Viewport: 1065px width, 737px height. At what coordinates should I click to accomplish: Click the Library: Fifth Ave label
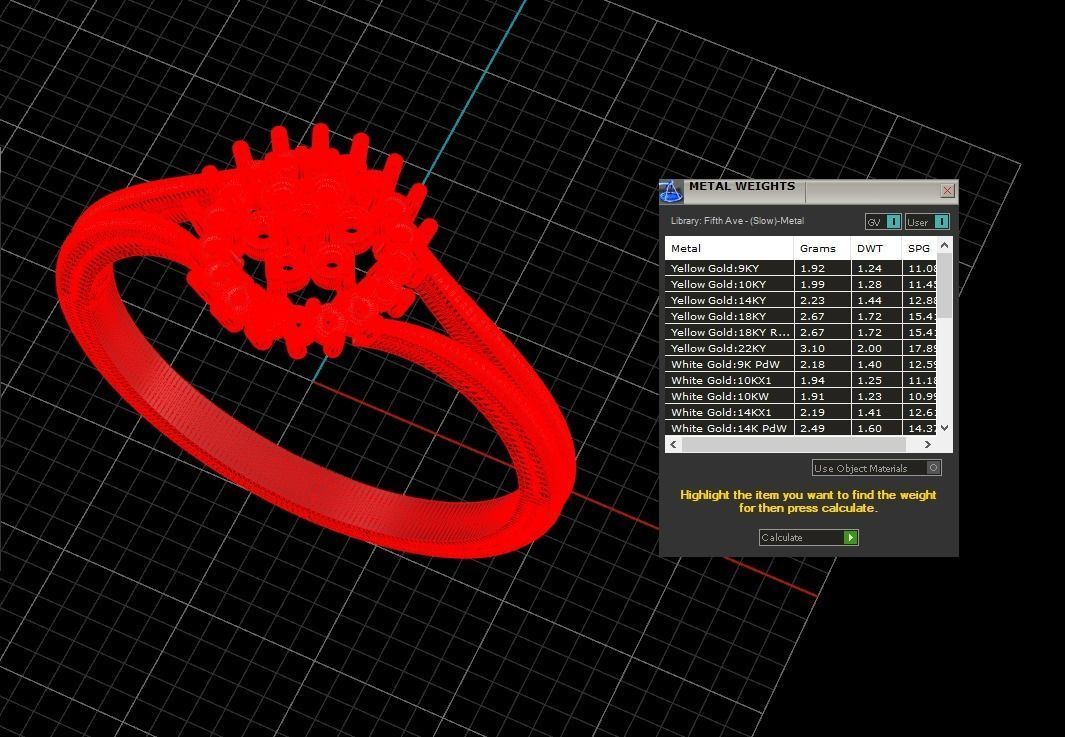point(738,221)
